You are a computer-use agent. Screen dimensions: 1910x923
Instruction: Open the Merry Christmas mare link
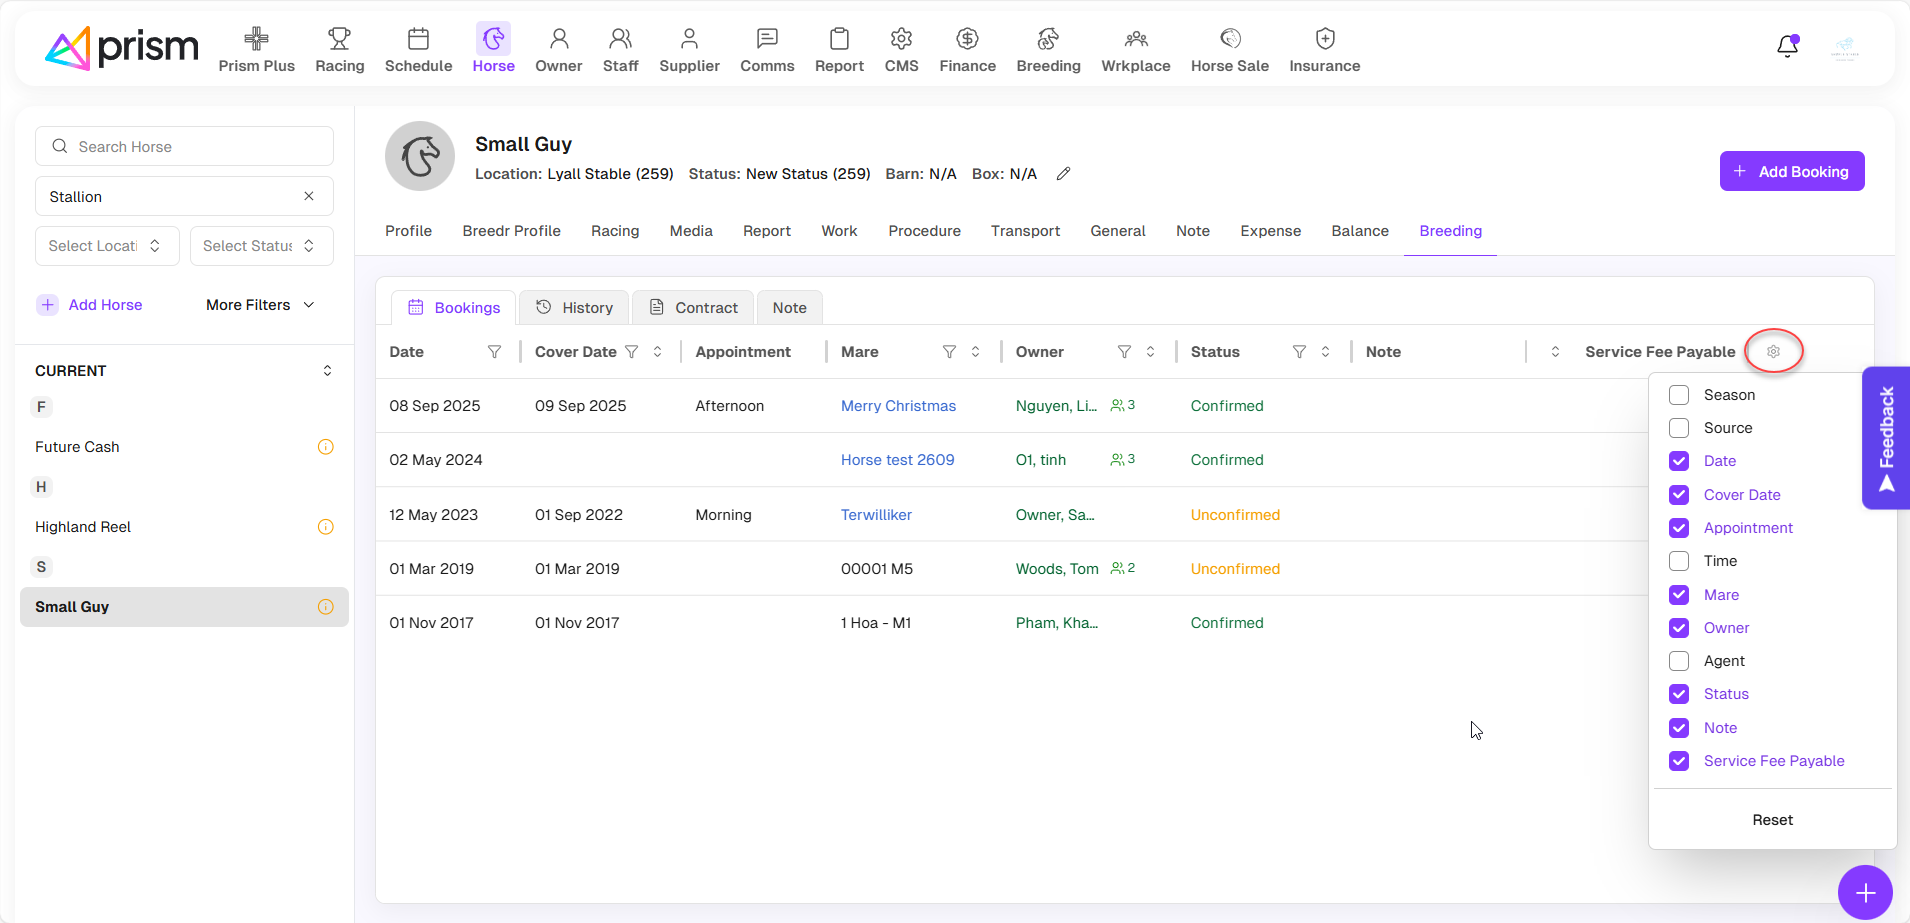click(x=898, y=406)
